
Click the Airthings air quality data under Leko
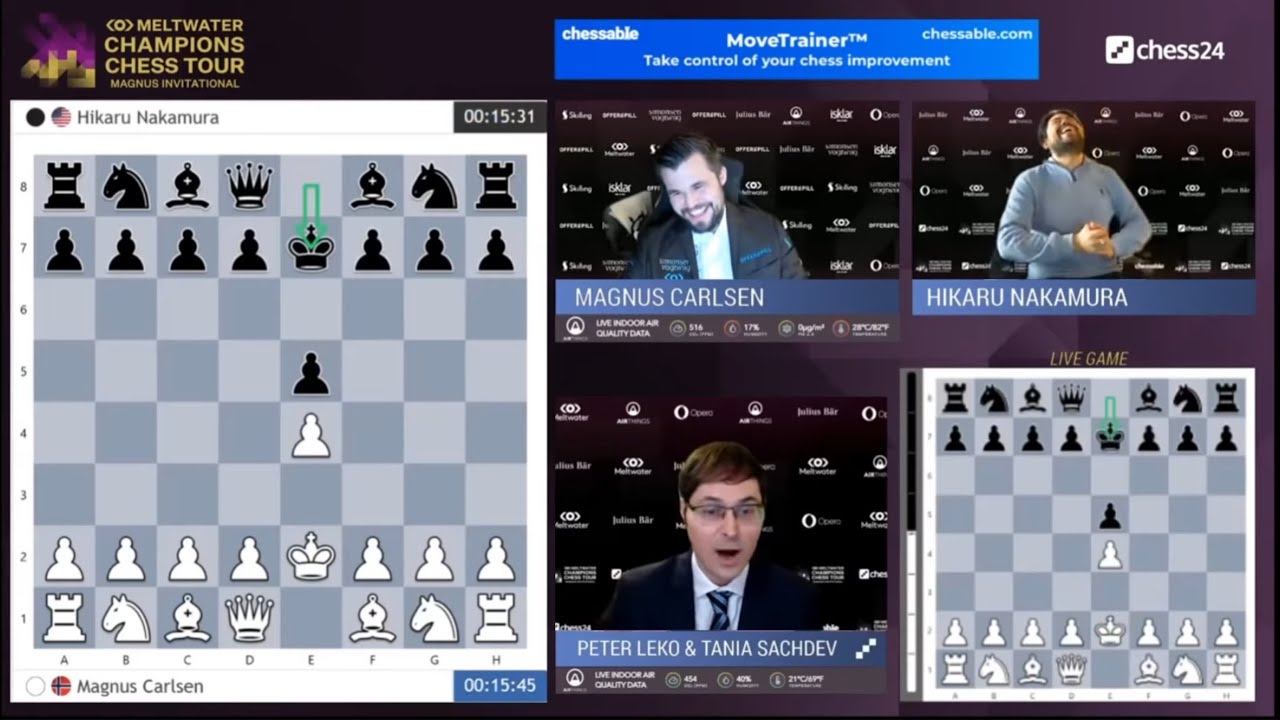[x=720, y=680]
